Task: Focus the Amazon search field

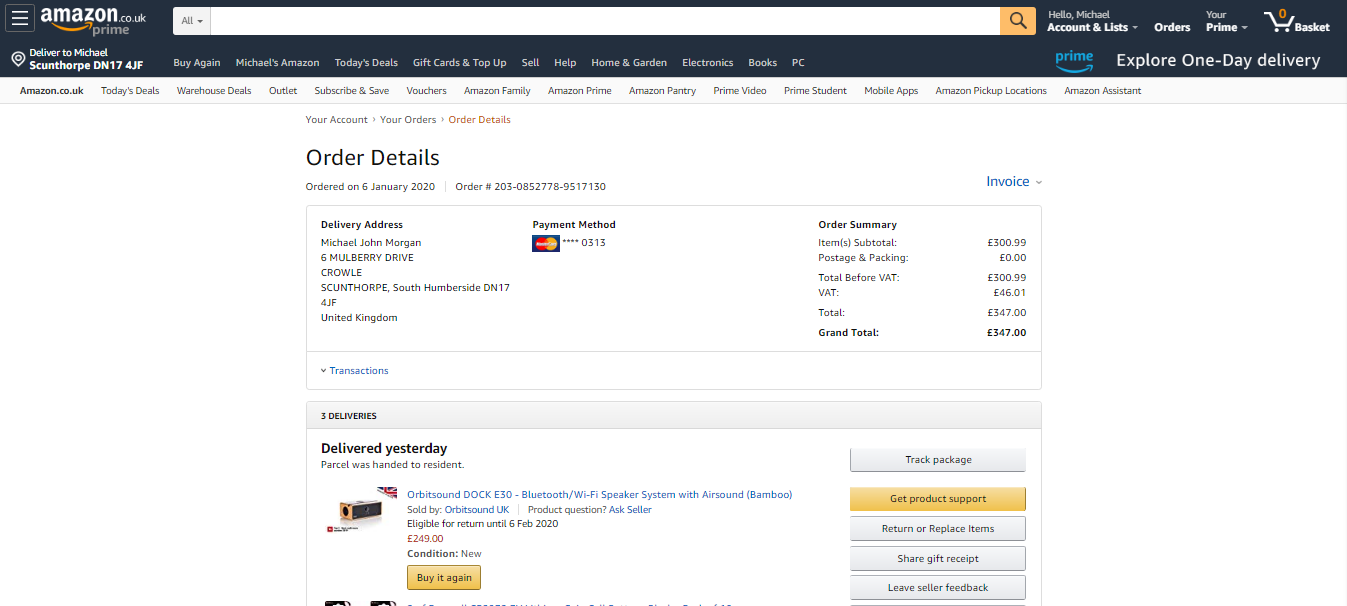Action: coord(605,21)
